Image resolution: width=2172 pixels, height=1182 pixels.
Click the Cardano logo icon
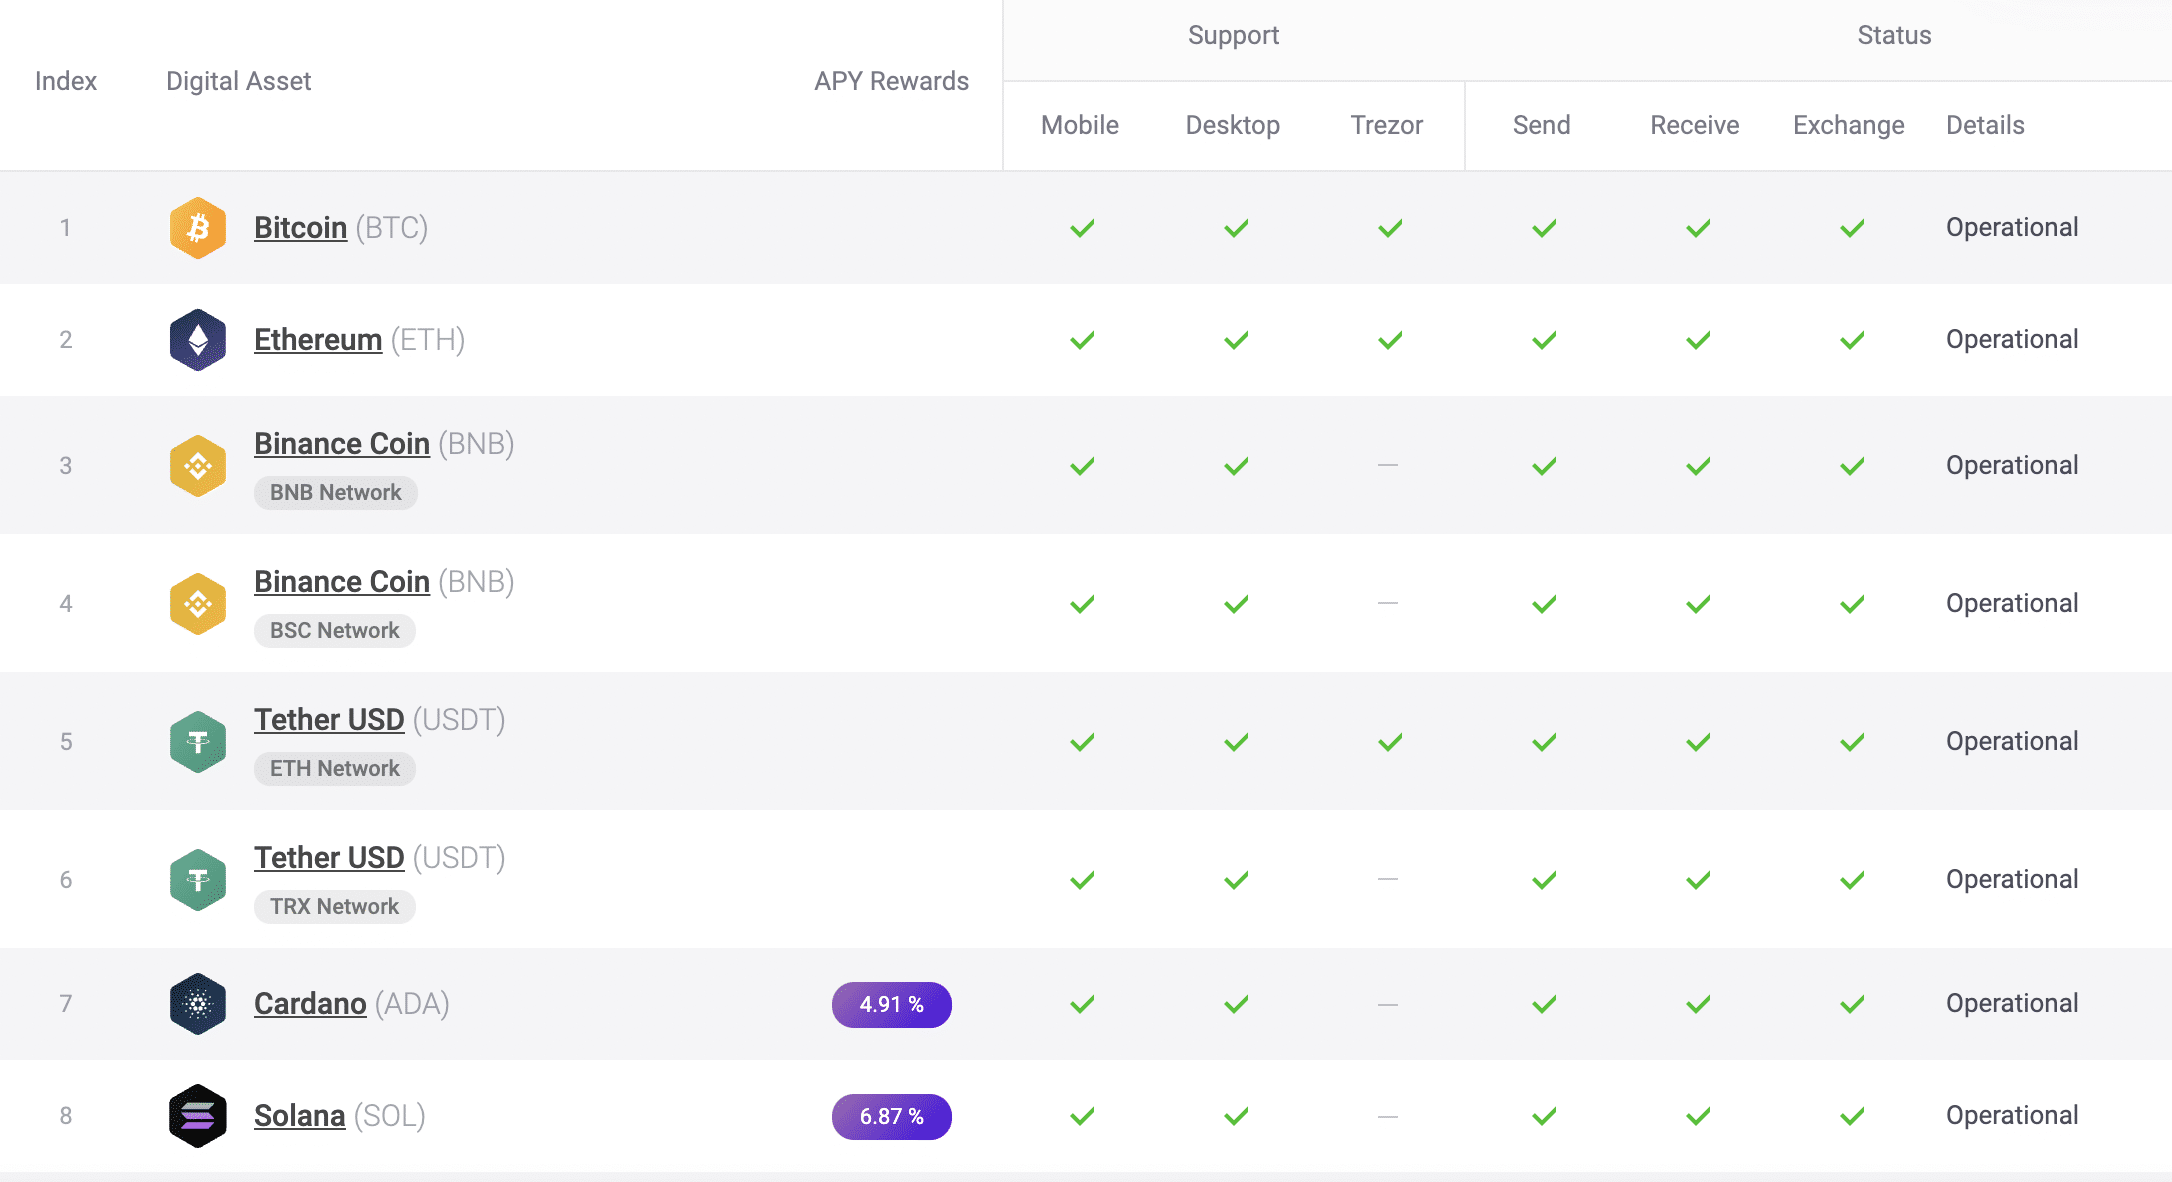[198, 1004]
